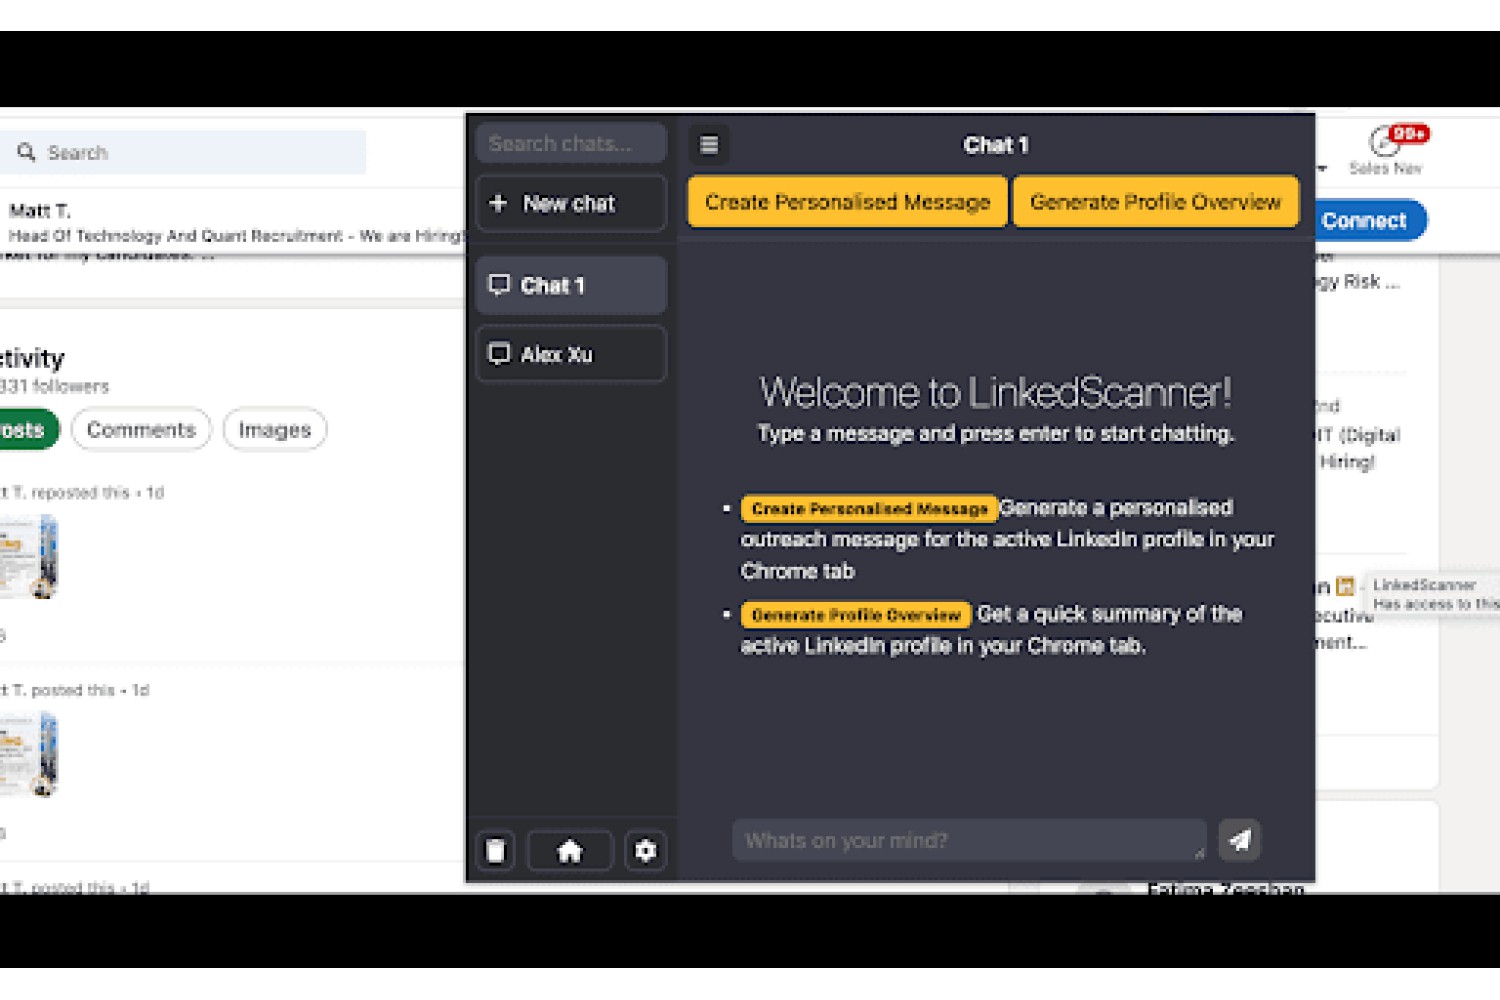The height and width of the screenshot is (1000, 1500).
Task: Open LinkedScanner settings gear
Action: pyautogui.click(x=646, y=851)
